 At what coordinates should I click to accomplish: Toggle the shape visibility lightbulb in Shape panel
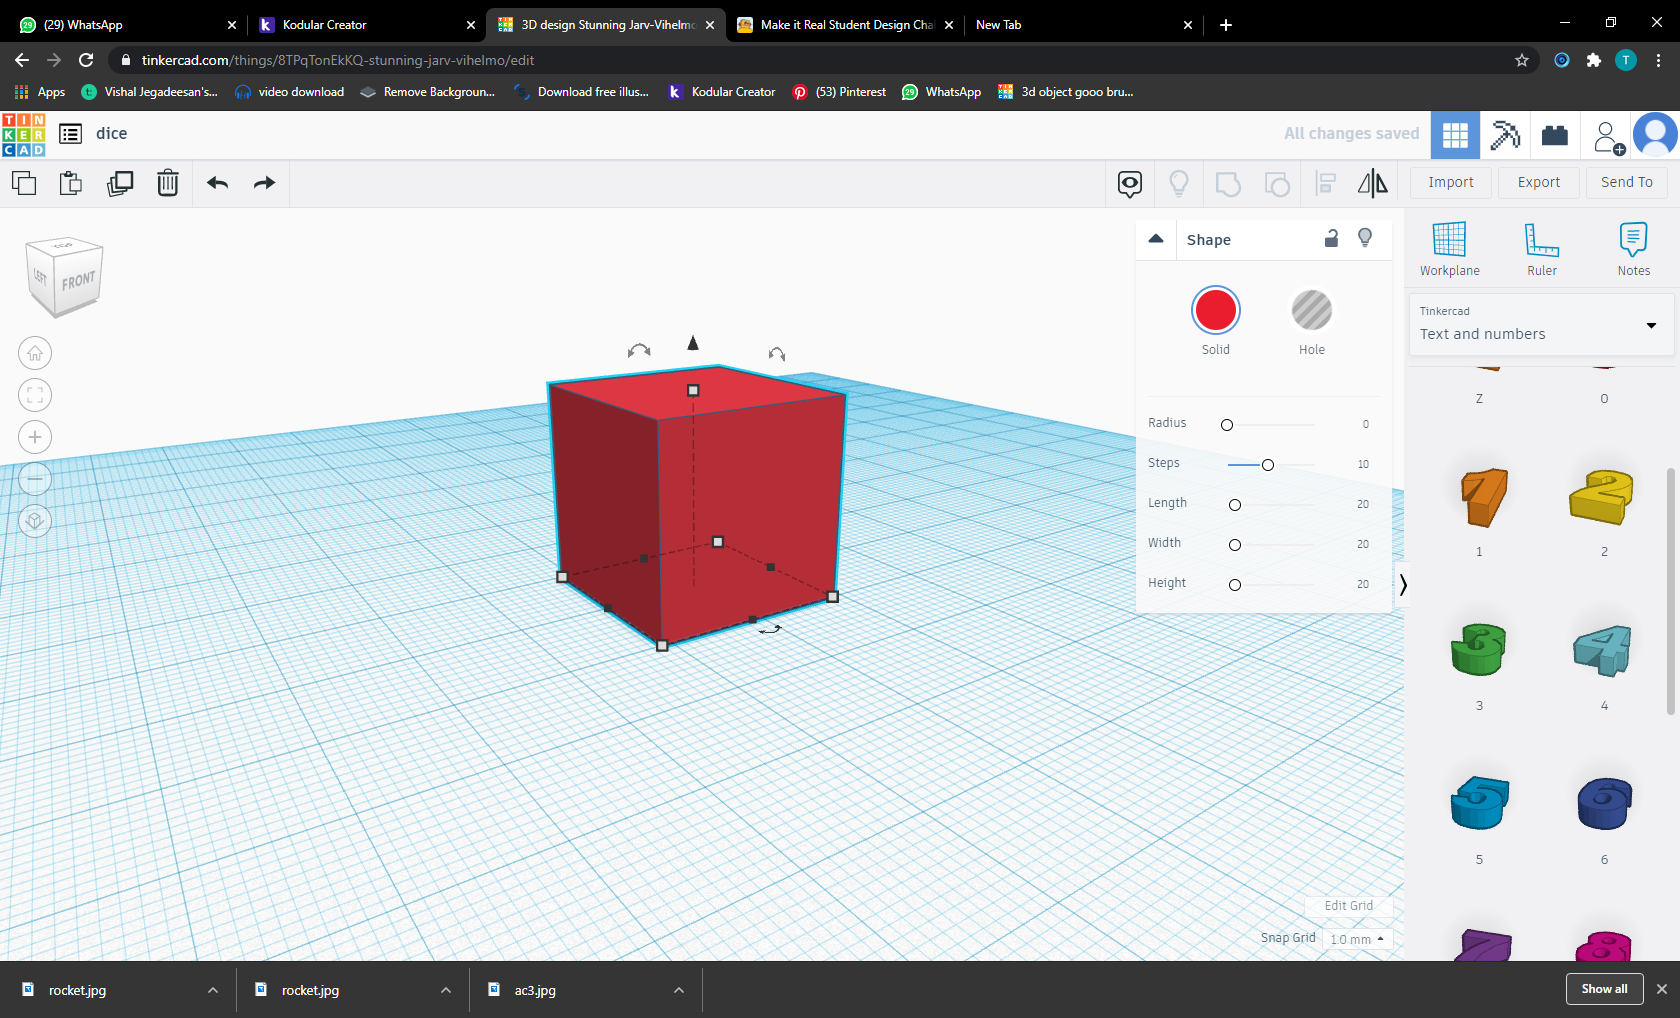[1365, 238]
